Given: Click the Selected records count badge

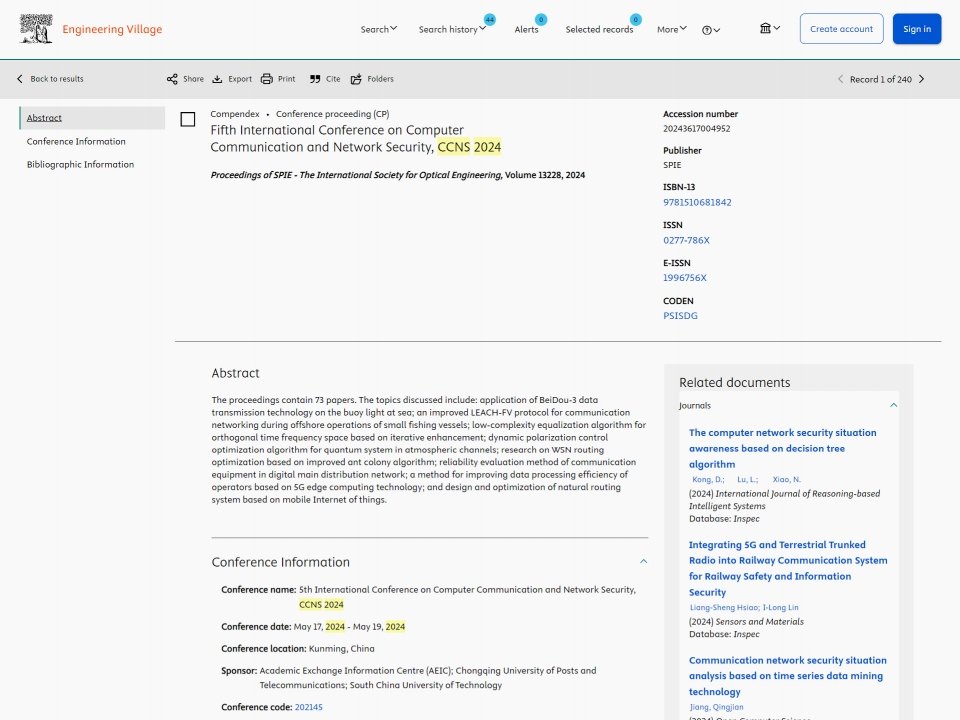Looking at the screenshot, I should click(636, 20).
